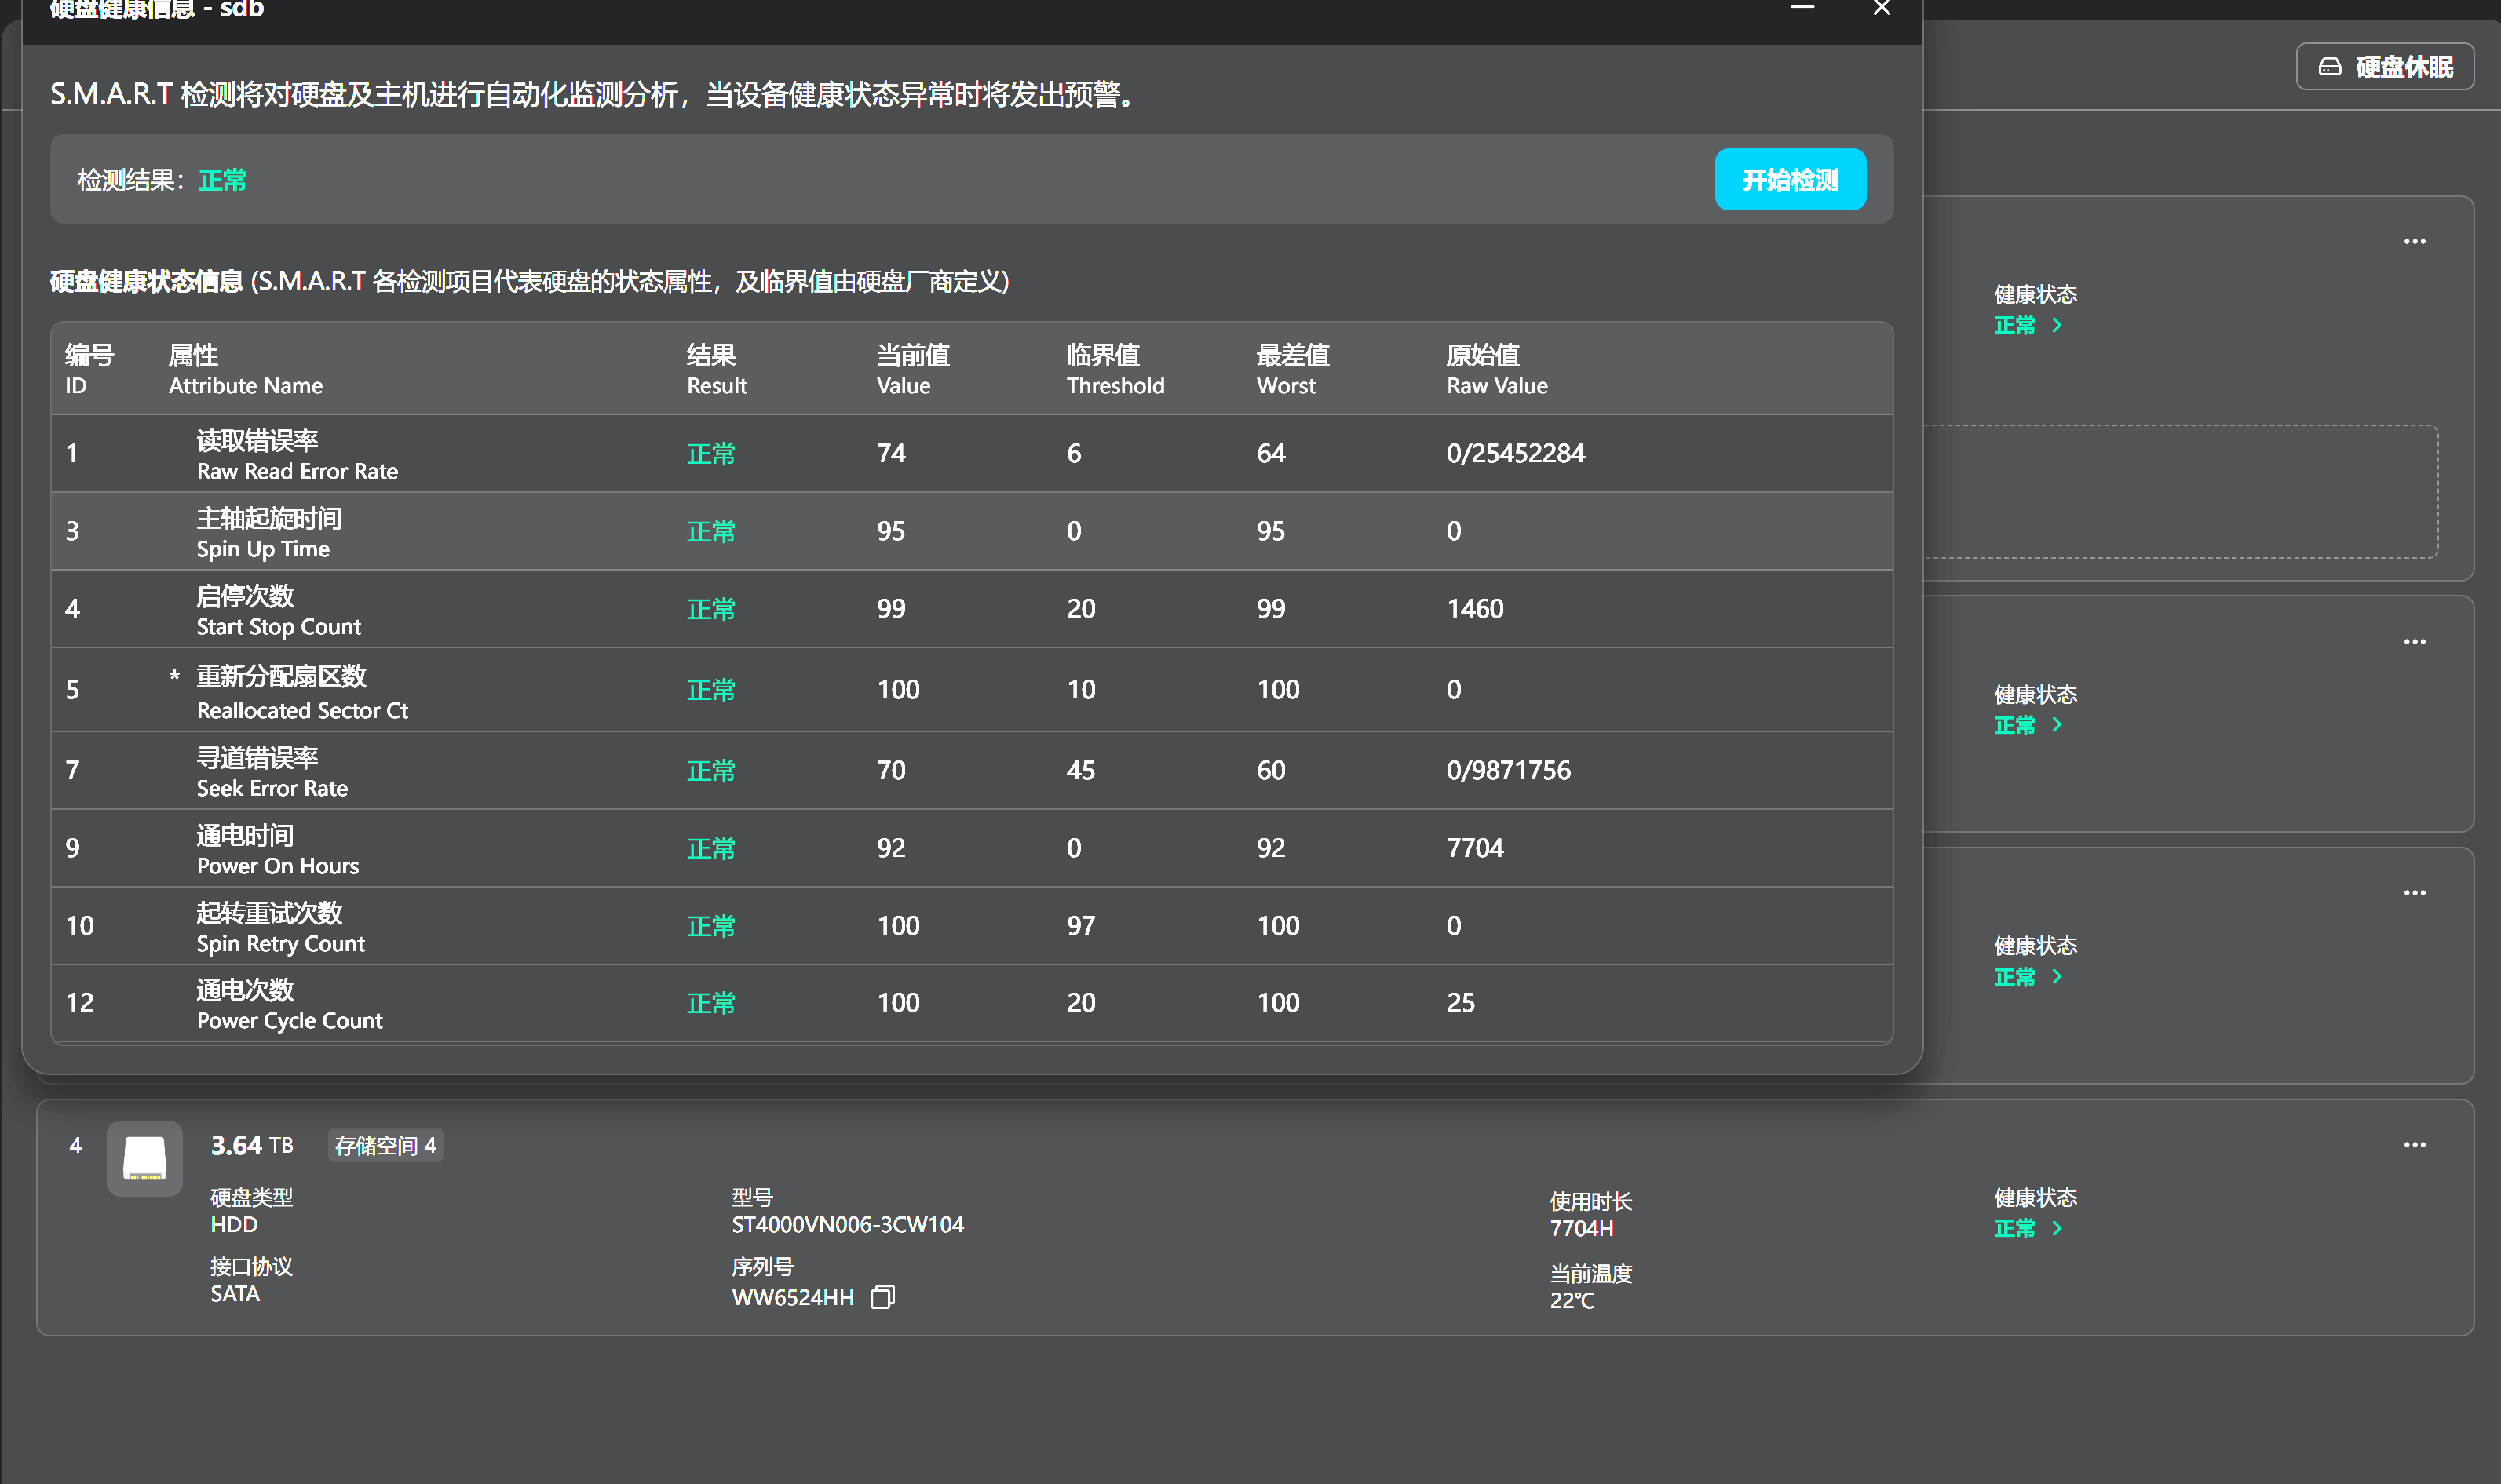
Task: Open three-dot menu on first disk card
Action: tap(2414, 242)
